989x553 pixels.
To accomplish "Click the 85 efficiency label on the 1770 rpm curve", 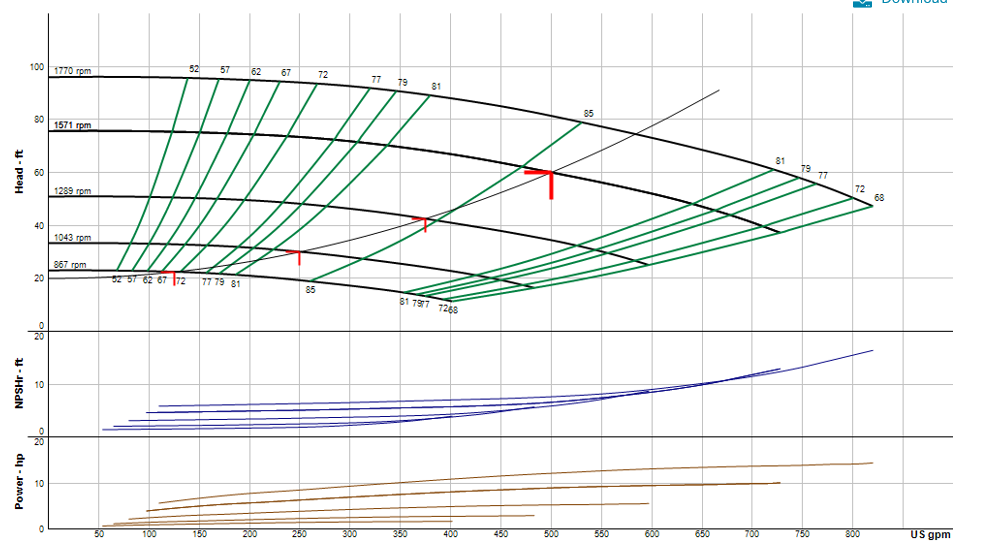I will [x=588, y=114].
